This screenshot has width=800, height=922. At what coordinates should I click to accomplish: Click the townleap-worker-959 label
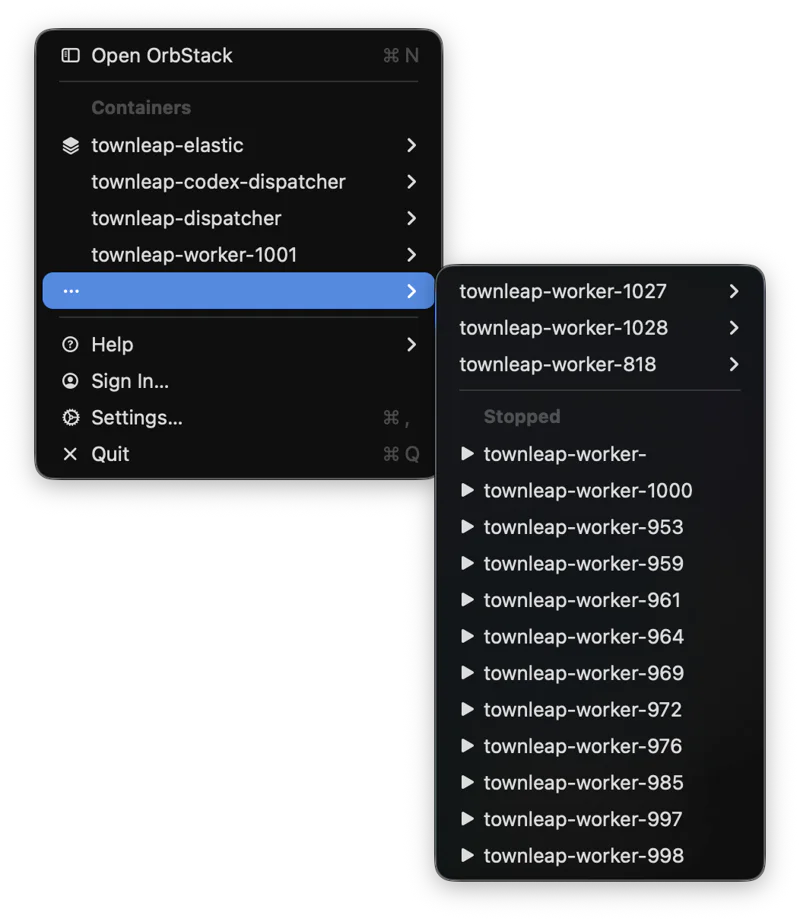(584, 563)
